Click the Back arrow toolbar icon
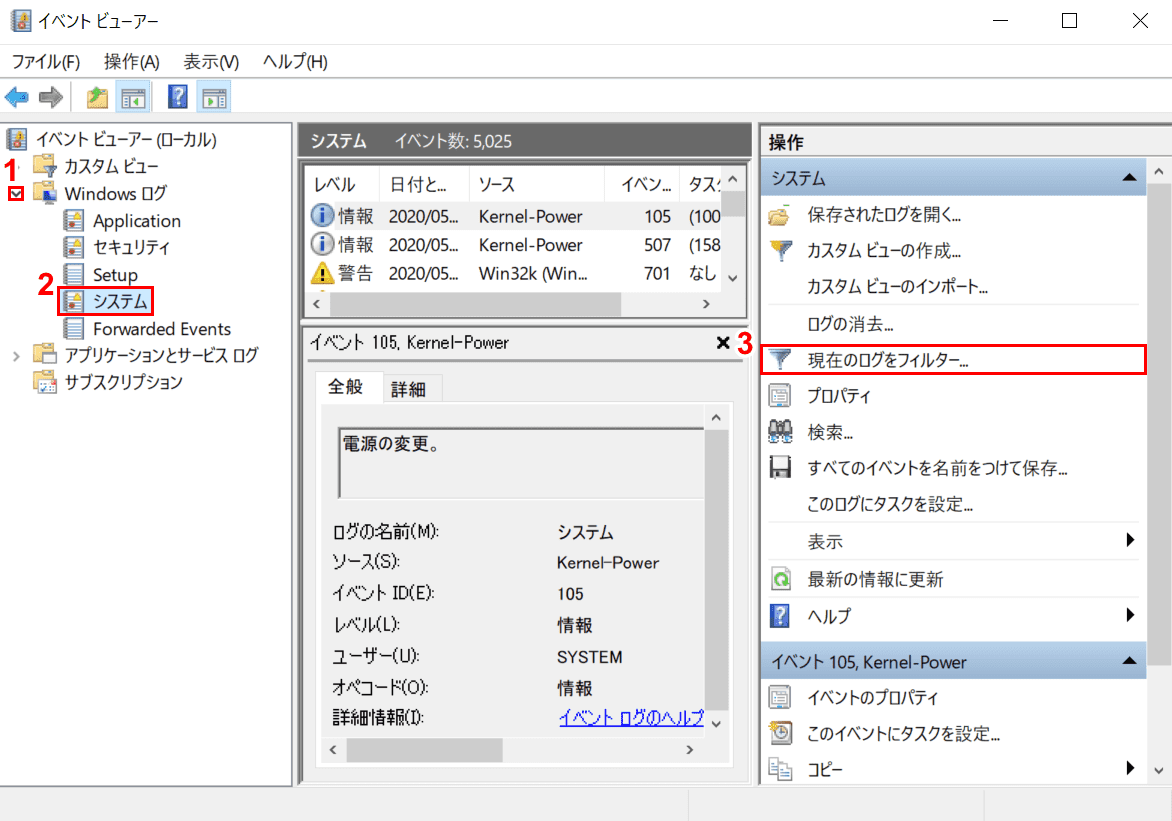This screenshot has width=1172, height=821. pos(16,97)
